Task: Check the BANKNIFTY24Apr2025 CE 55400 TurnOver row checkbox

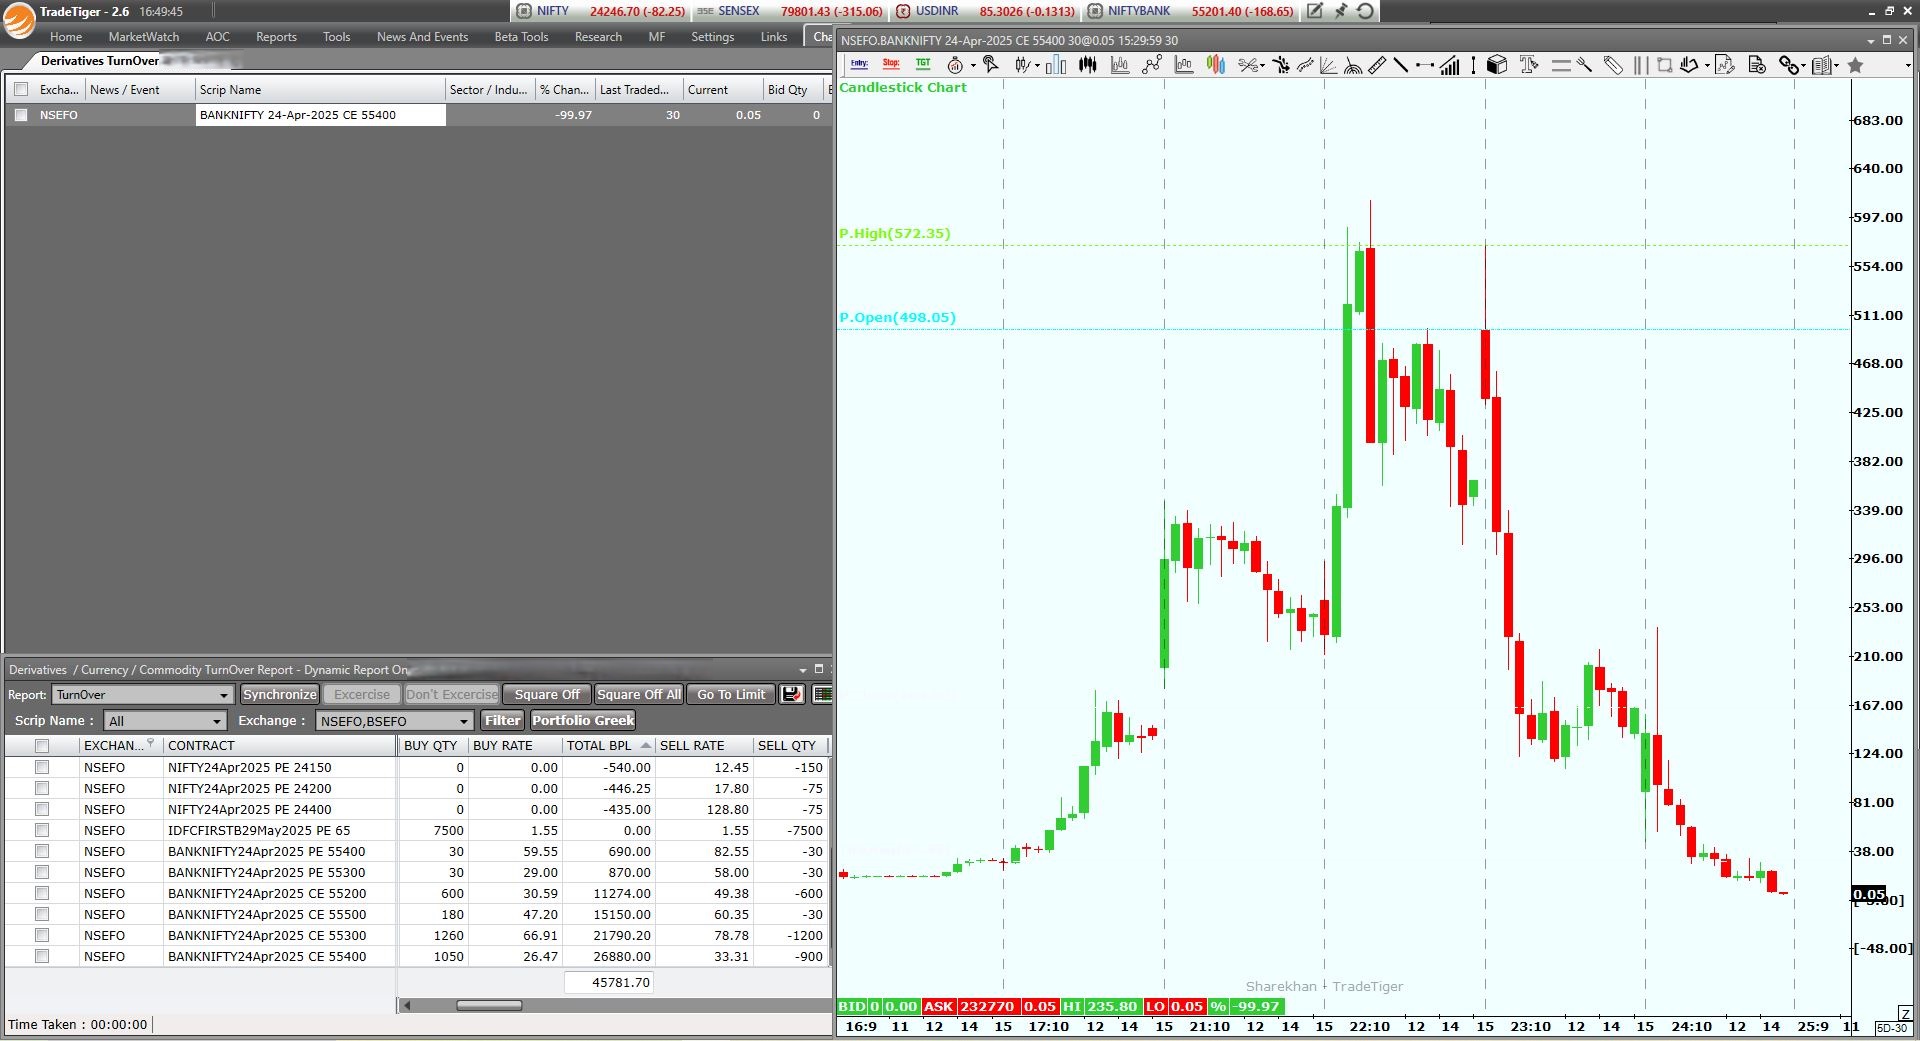Action: tap(42, 956)
